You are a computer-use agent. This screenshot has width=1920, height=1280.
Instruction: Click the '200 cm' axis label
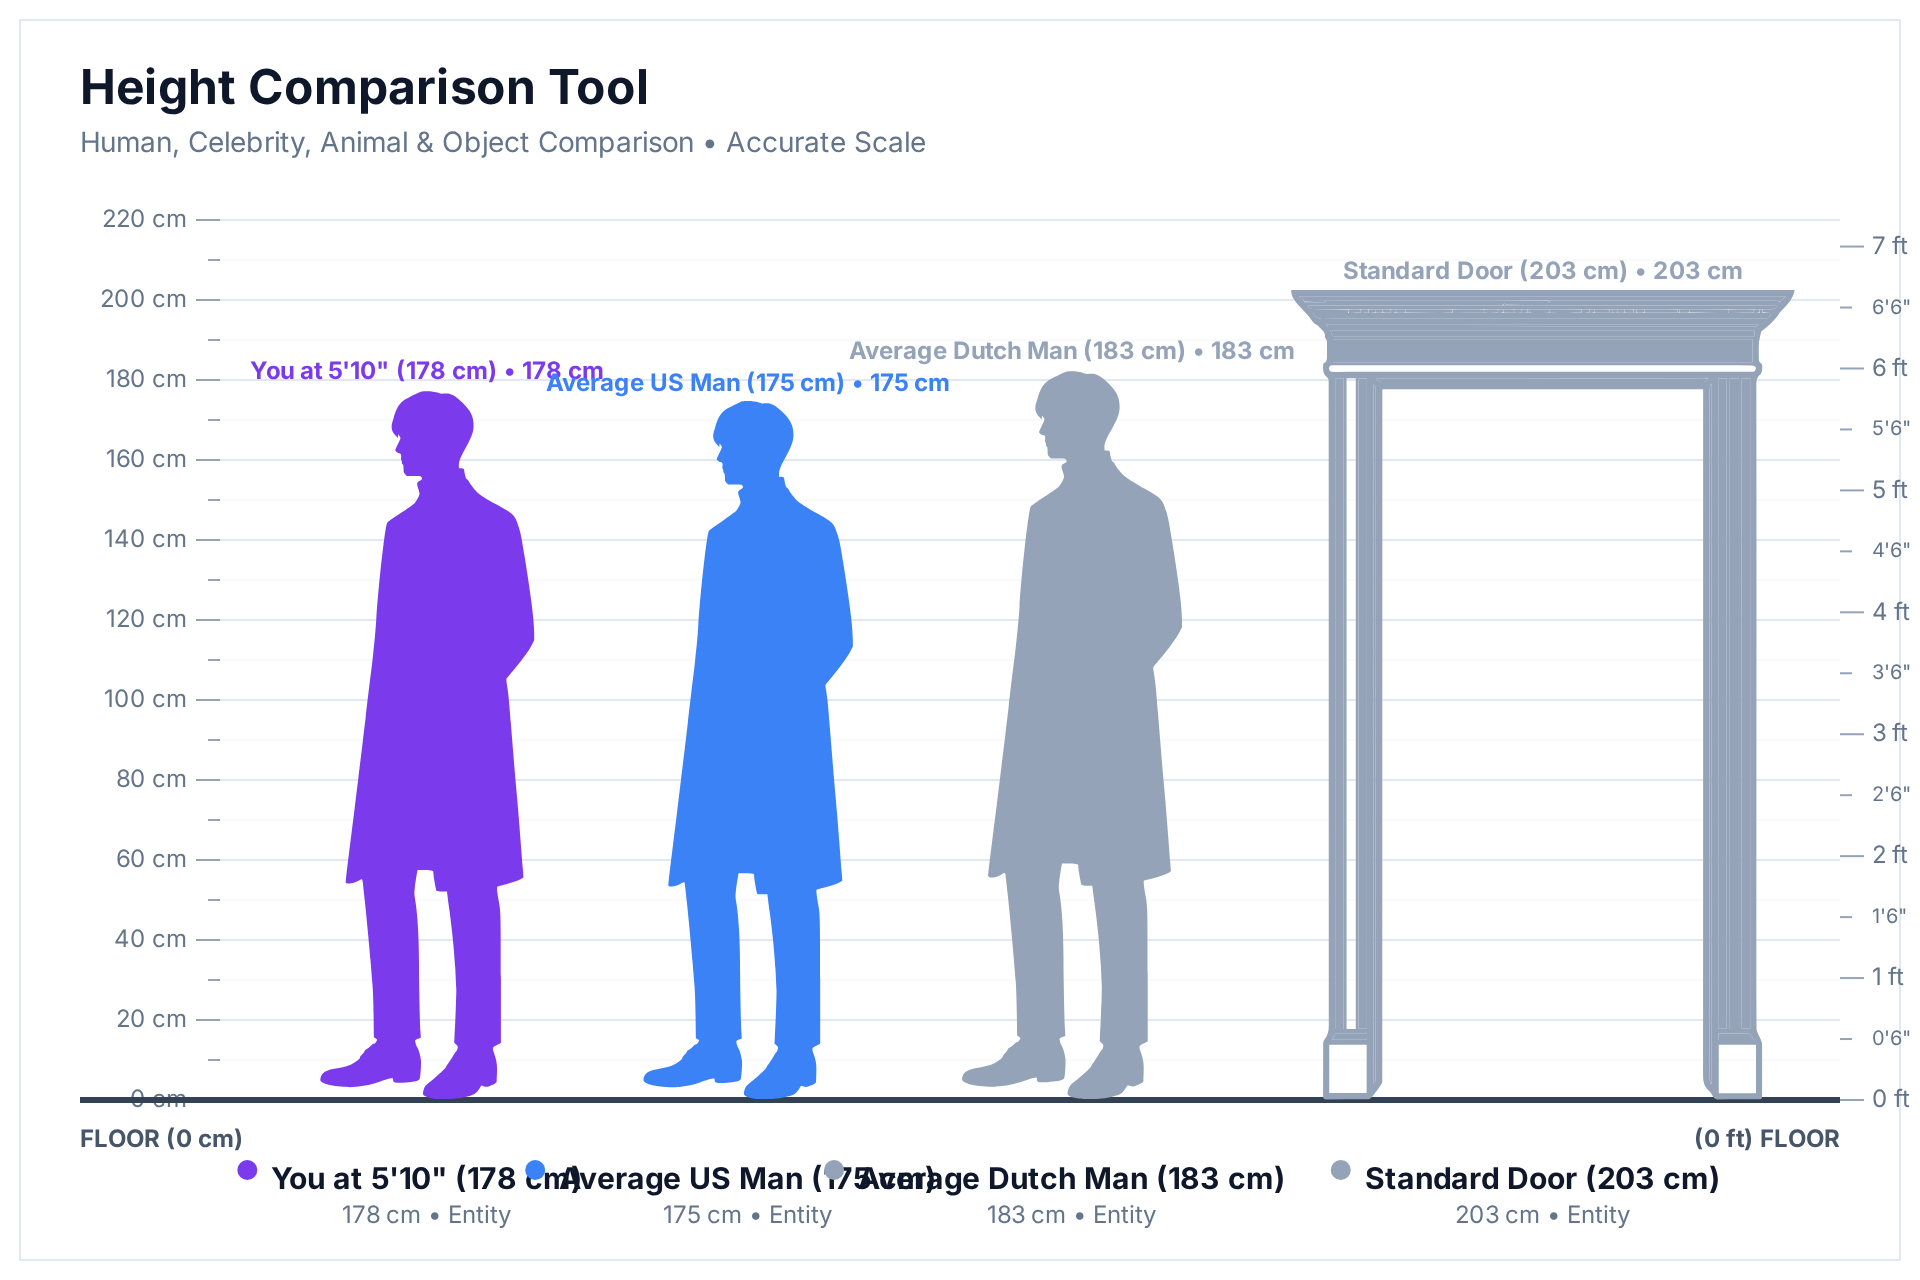click(144, 299)
